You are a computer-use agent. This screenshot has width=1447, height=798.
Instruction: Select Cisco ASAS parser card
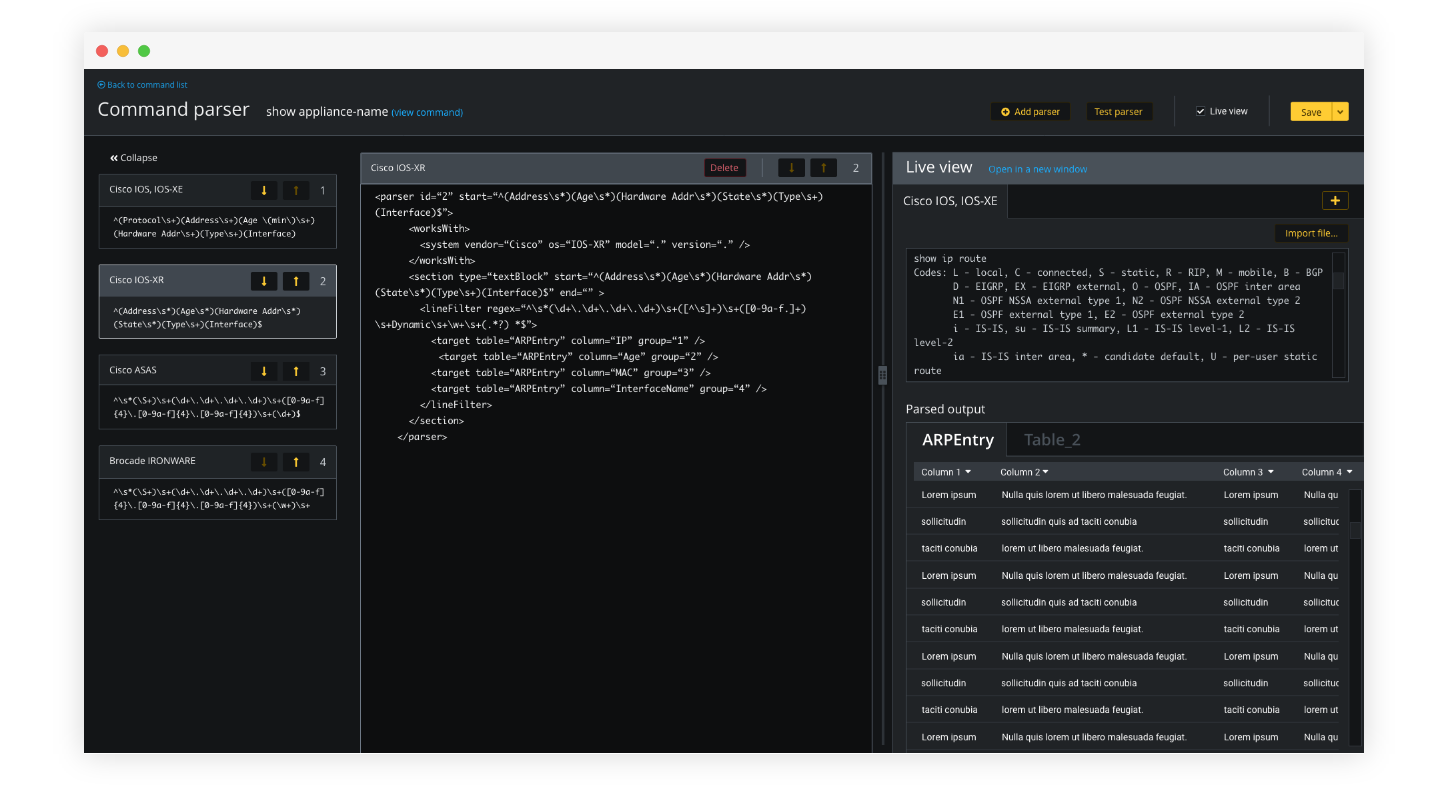coord(218,392)
